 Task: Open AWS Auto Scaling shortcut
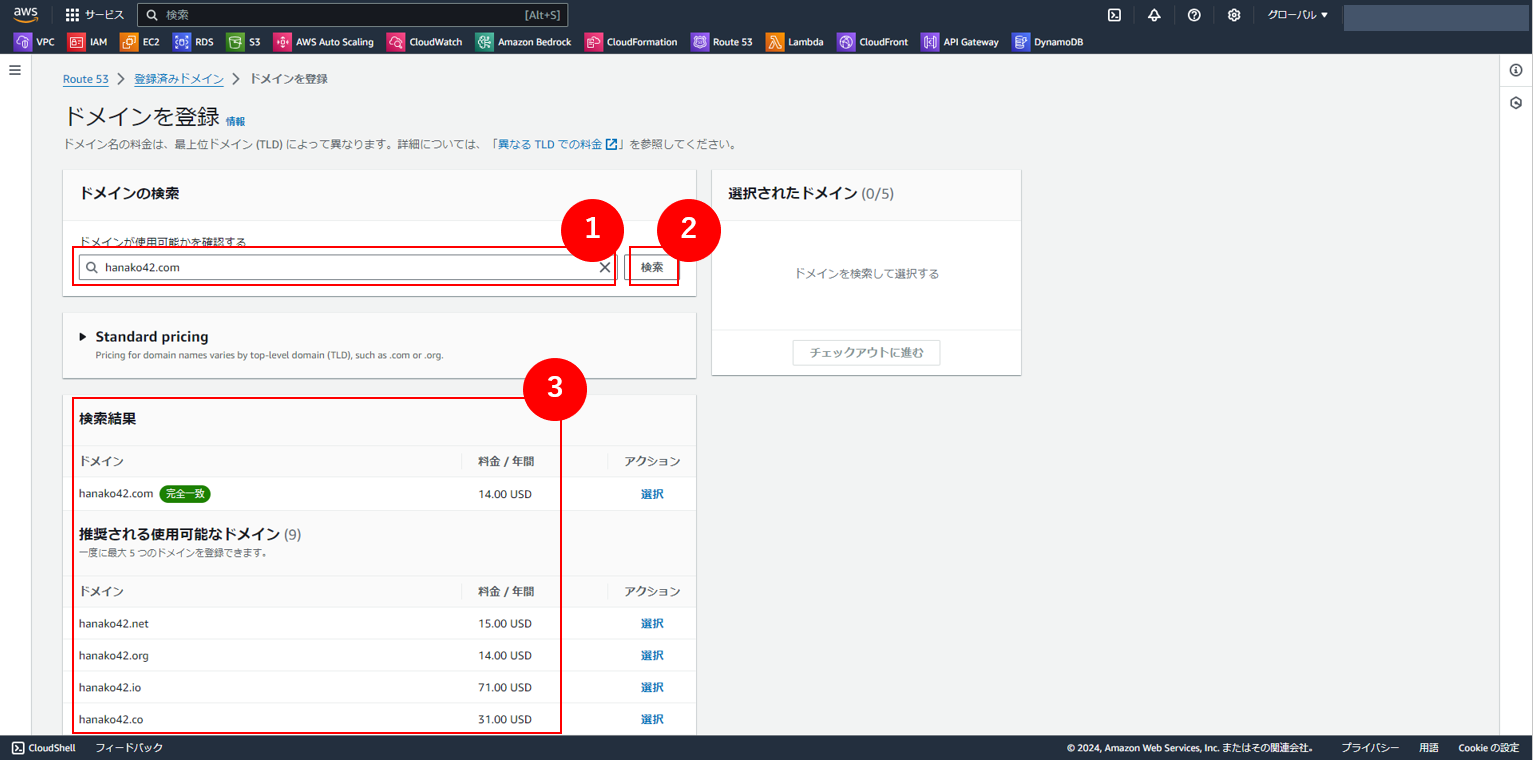(x=323, y=42)
